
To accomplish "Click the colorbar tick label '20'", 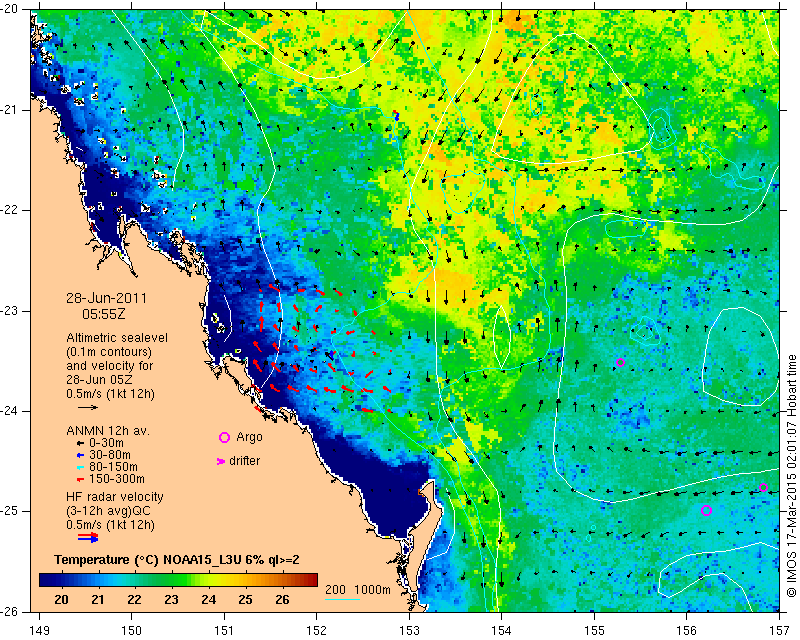I will tap(61, 600).
